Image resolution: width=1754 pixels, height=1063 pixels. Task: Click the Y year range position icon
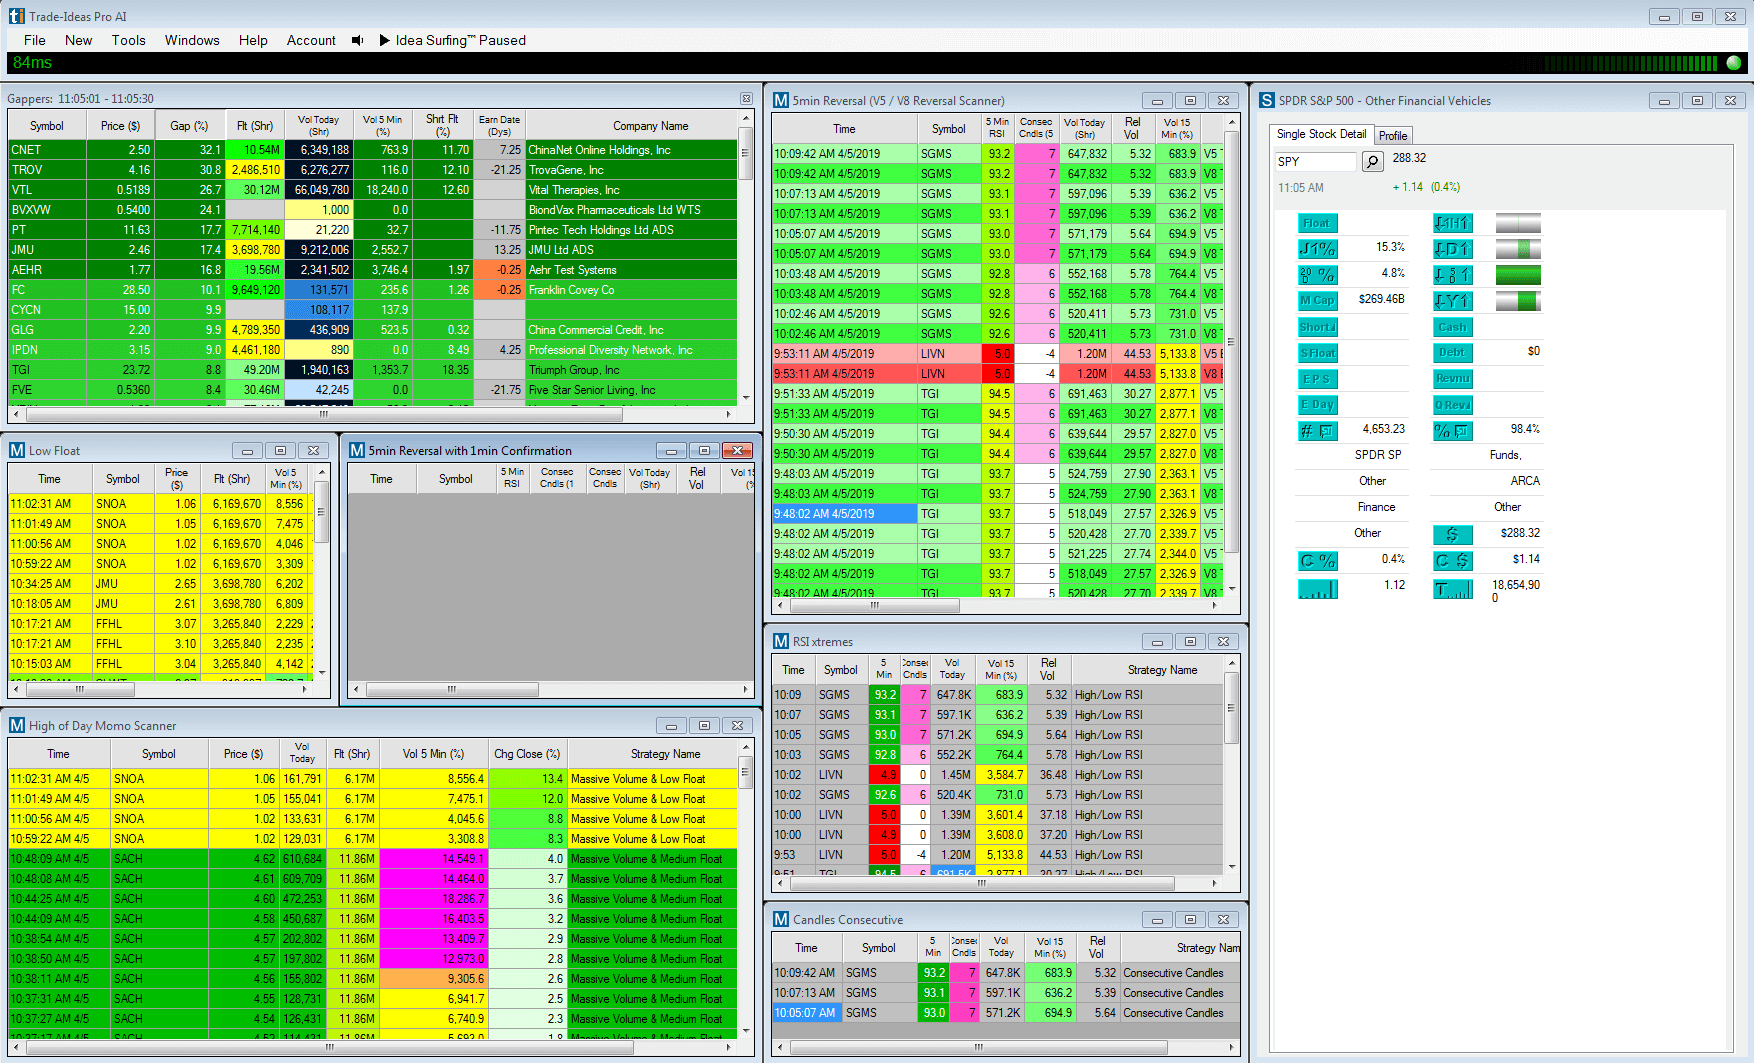1452,301
